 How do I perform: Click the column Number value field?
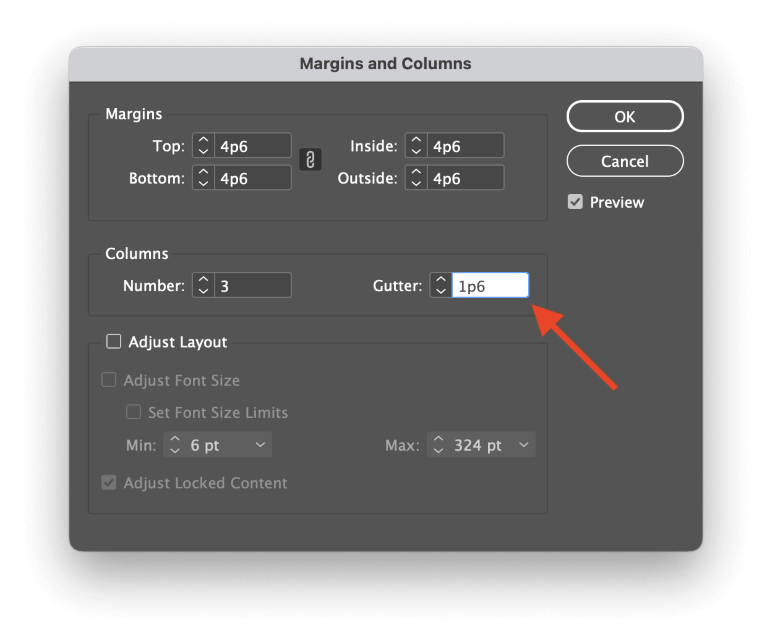point(253,286)
